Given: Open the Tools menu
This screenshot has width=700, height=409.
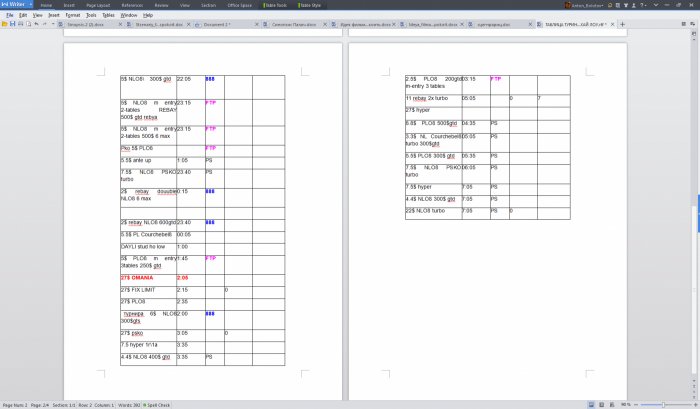Looking at the screenshot, I should [91, 15].
